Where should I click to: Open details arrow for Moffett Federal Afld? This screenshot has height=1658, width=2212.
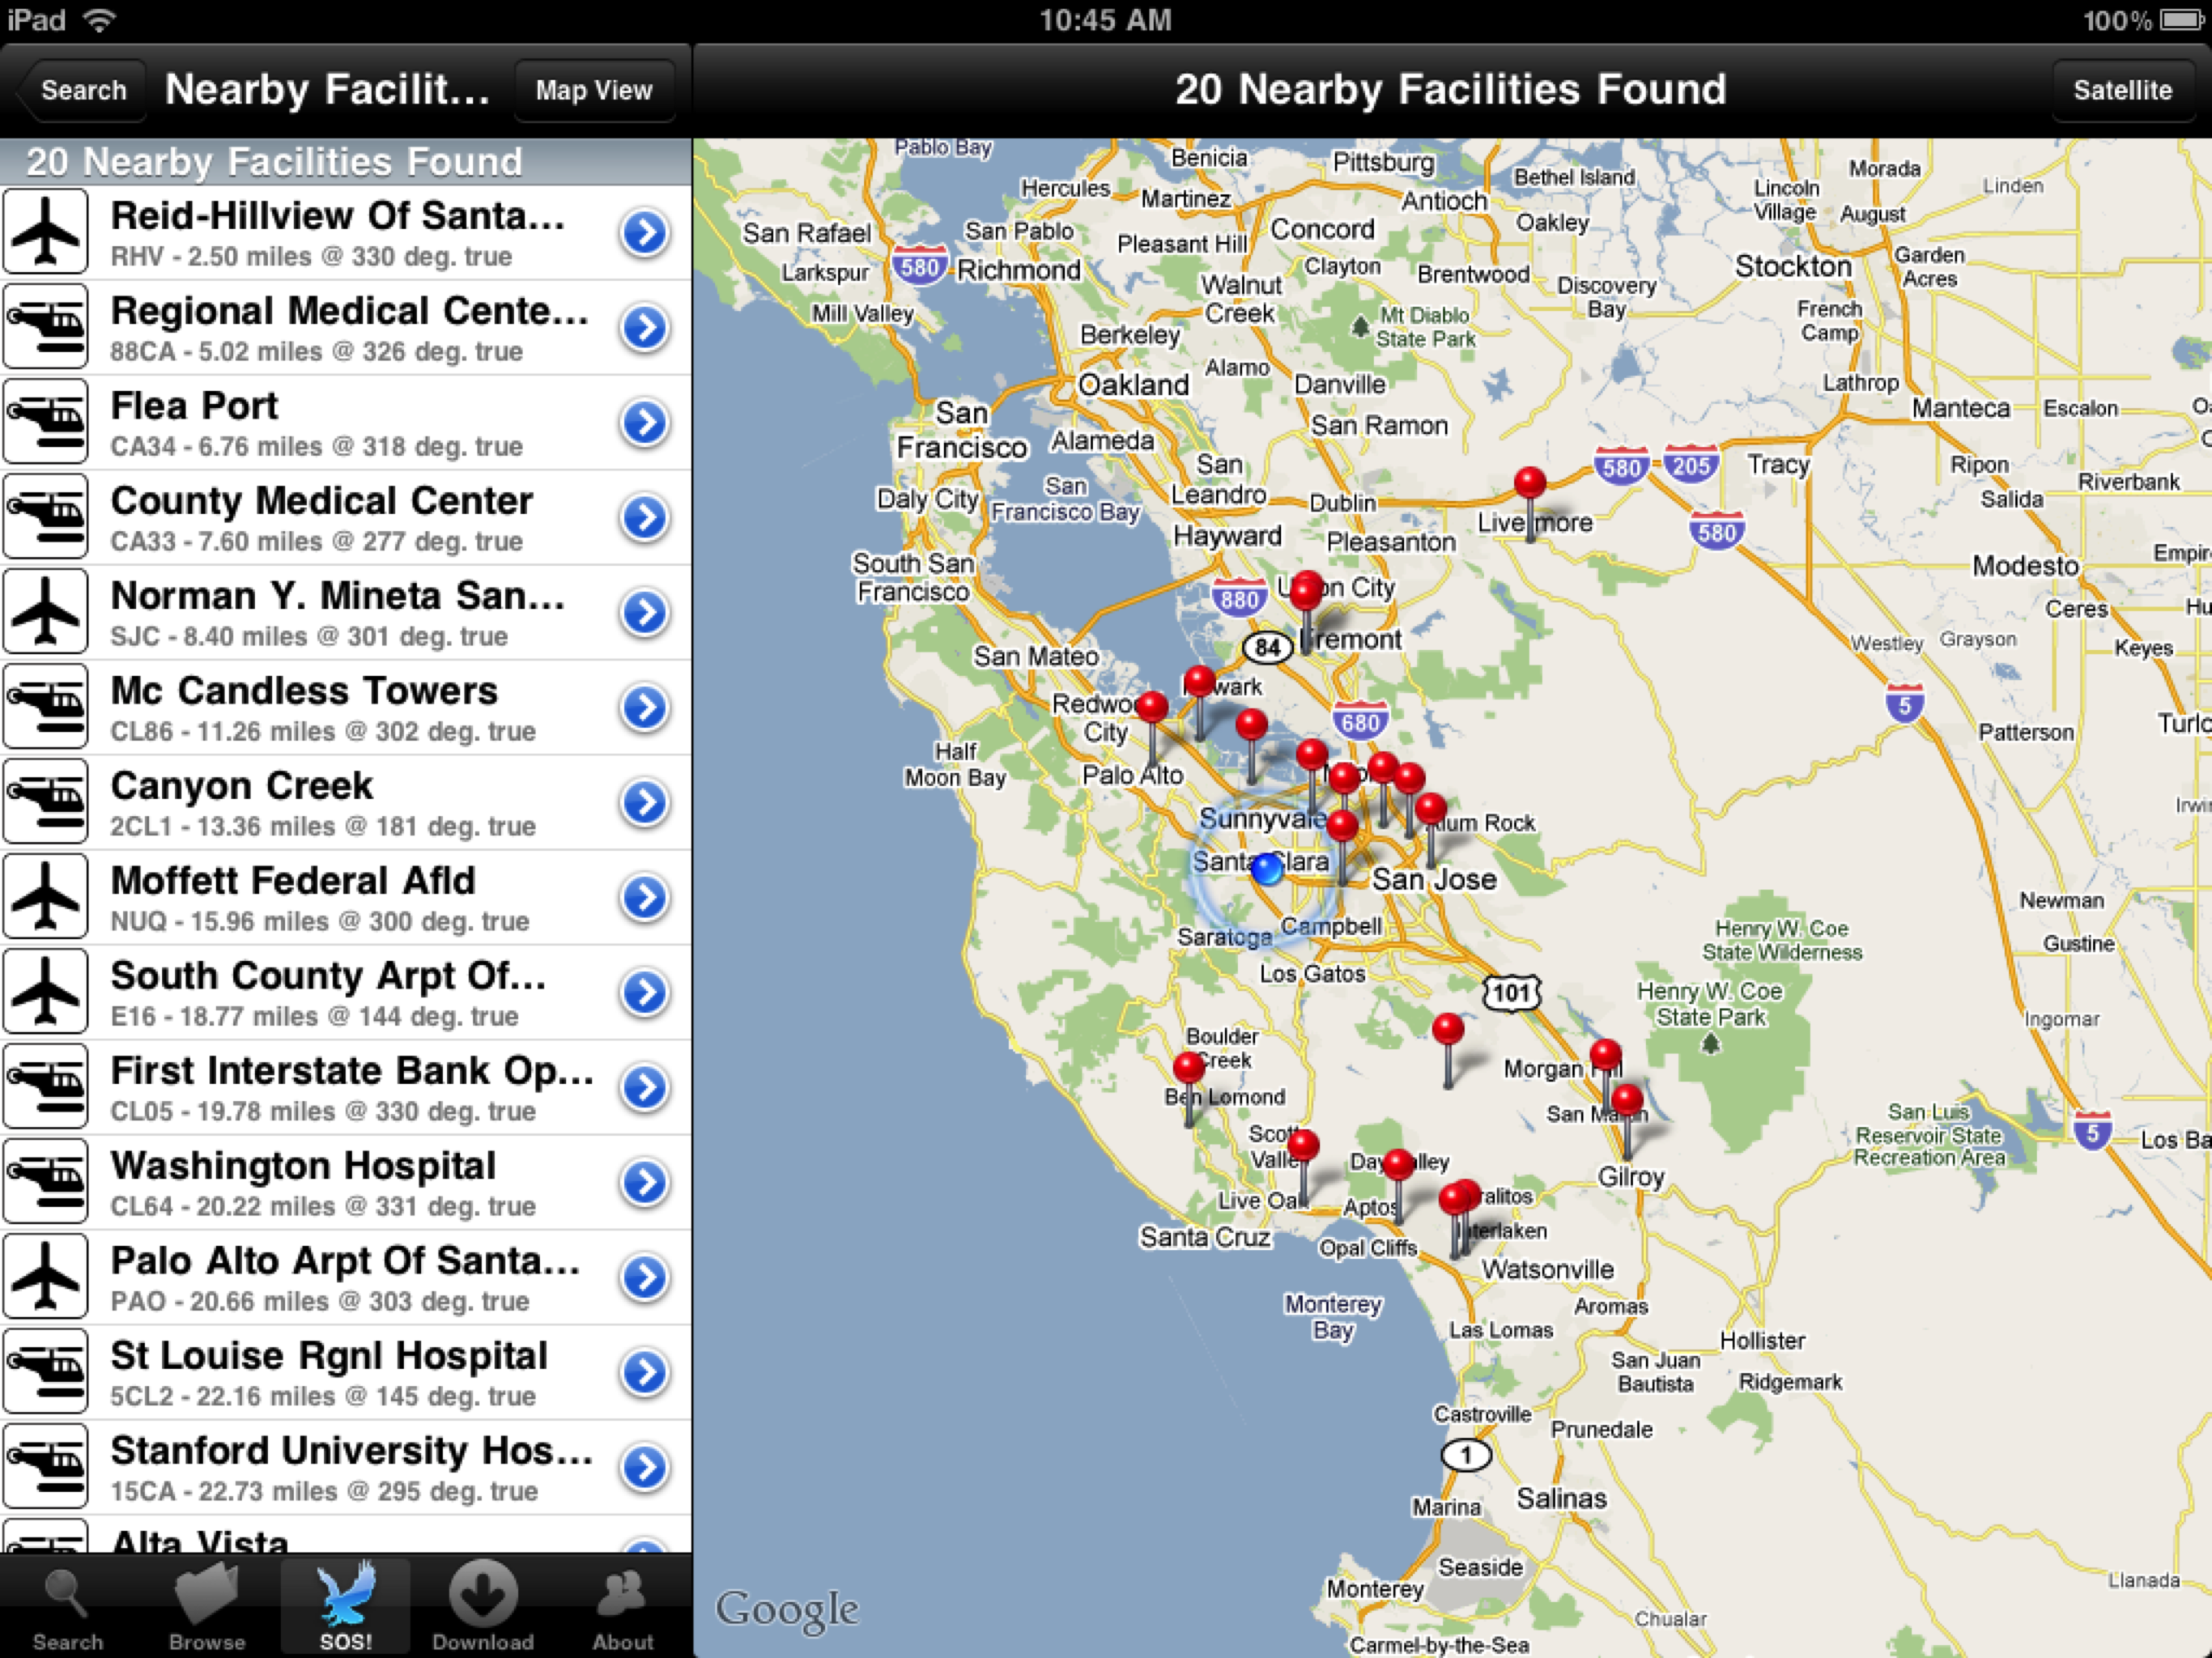(x=645, y=898)
